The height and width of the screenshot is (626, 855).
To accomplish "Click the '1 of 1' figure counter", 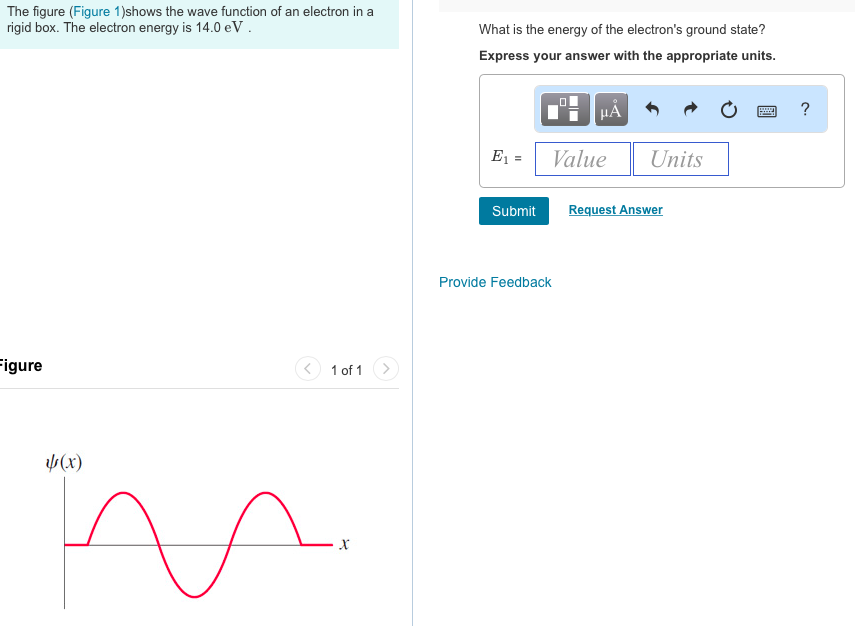I will pyautogui.click(x=346, y=370).
